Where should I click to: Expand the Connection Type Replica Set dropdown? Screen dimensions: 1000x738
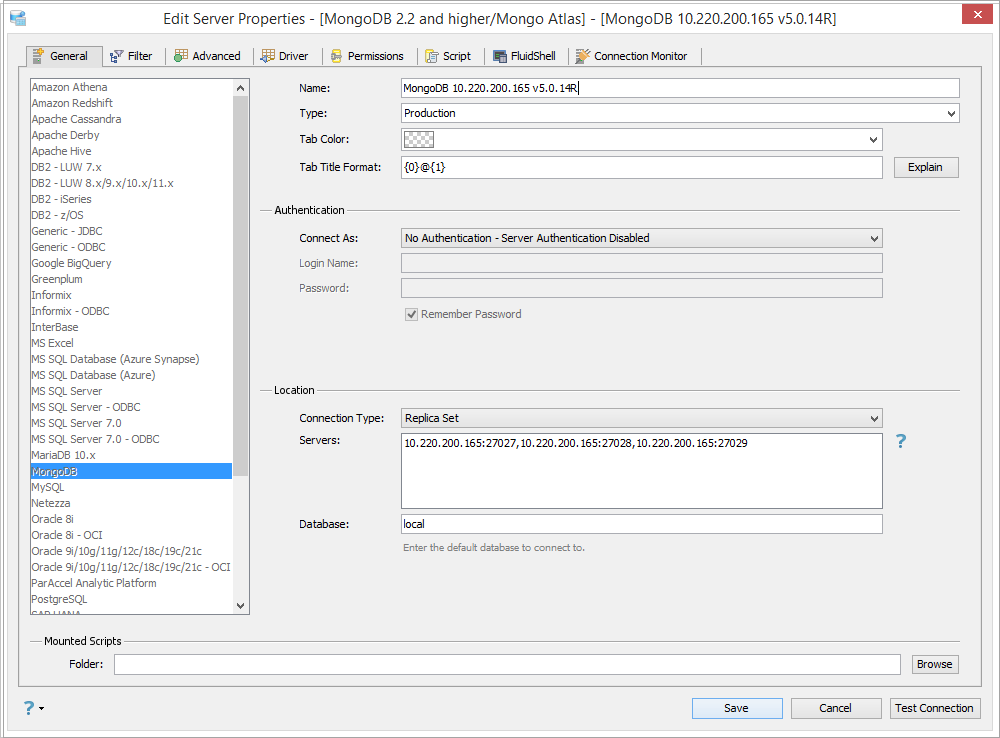click(x=642, y=418)
